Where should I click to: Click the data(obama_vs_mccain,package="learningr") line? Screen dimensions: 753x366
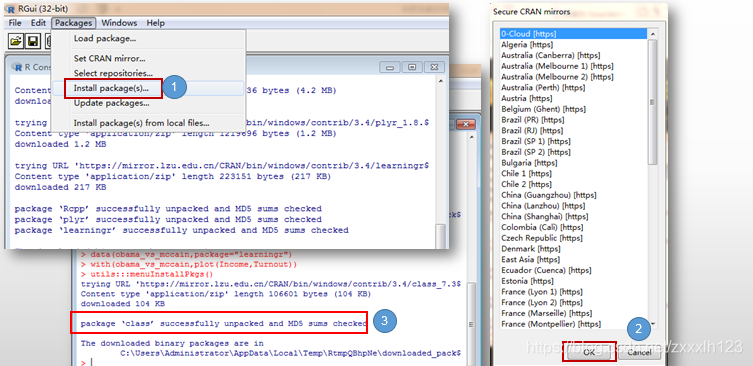[186, 254]
